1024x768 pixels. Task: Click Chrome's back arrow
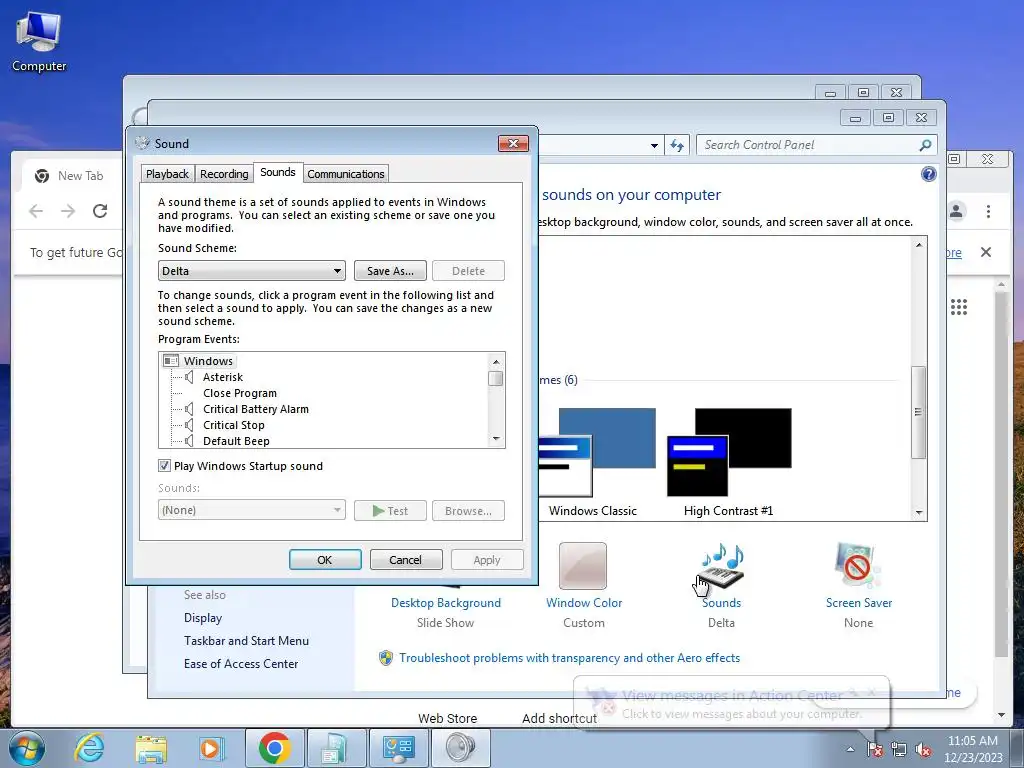pos(36,211)
